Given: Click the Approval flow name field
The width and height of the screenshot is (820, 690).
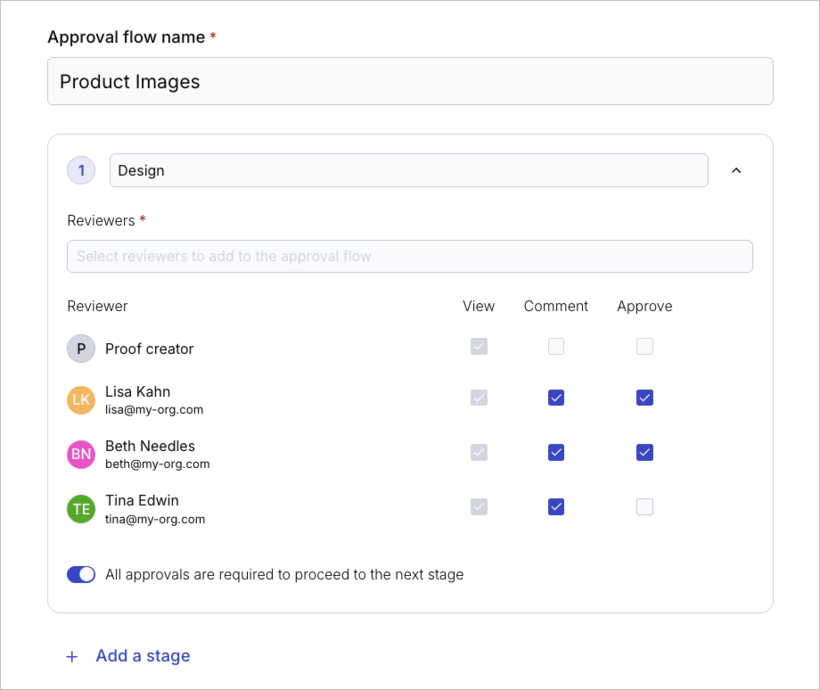Looking at the screenshot, I should click(409, 81).
